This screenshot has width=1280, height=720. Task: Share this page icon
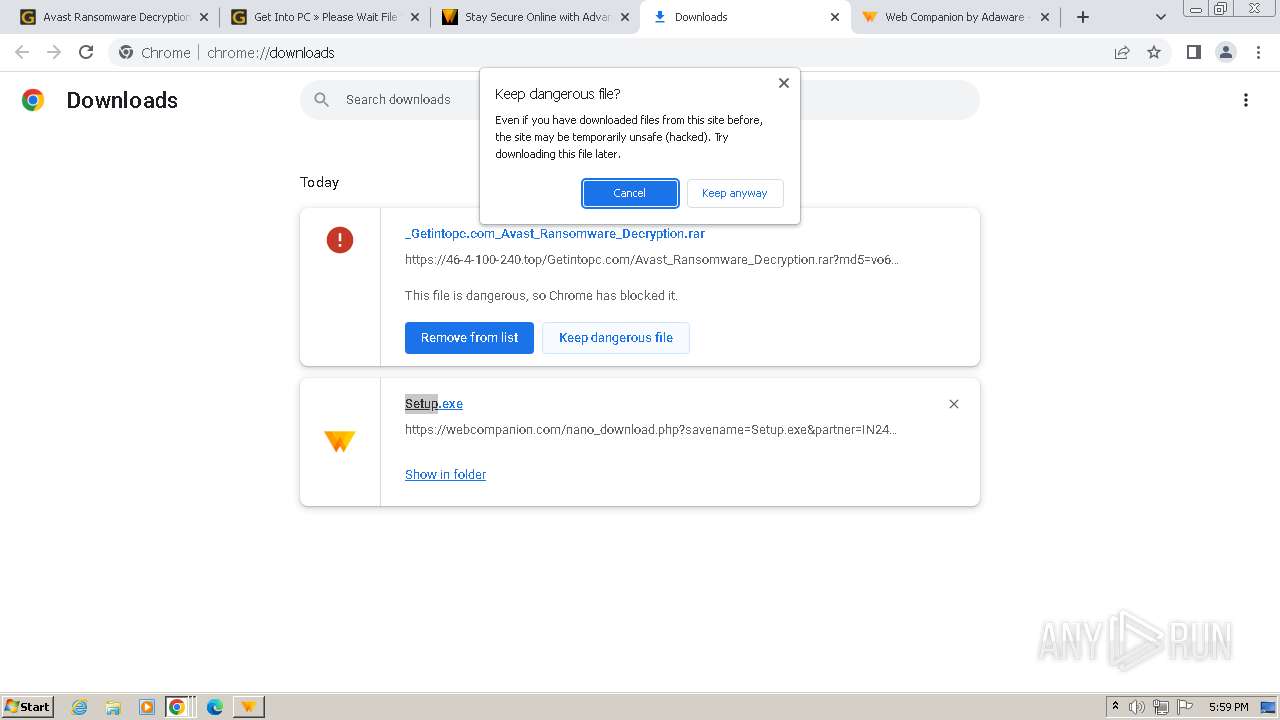pos(1122,52)
